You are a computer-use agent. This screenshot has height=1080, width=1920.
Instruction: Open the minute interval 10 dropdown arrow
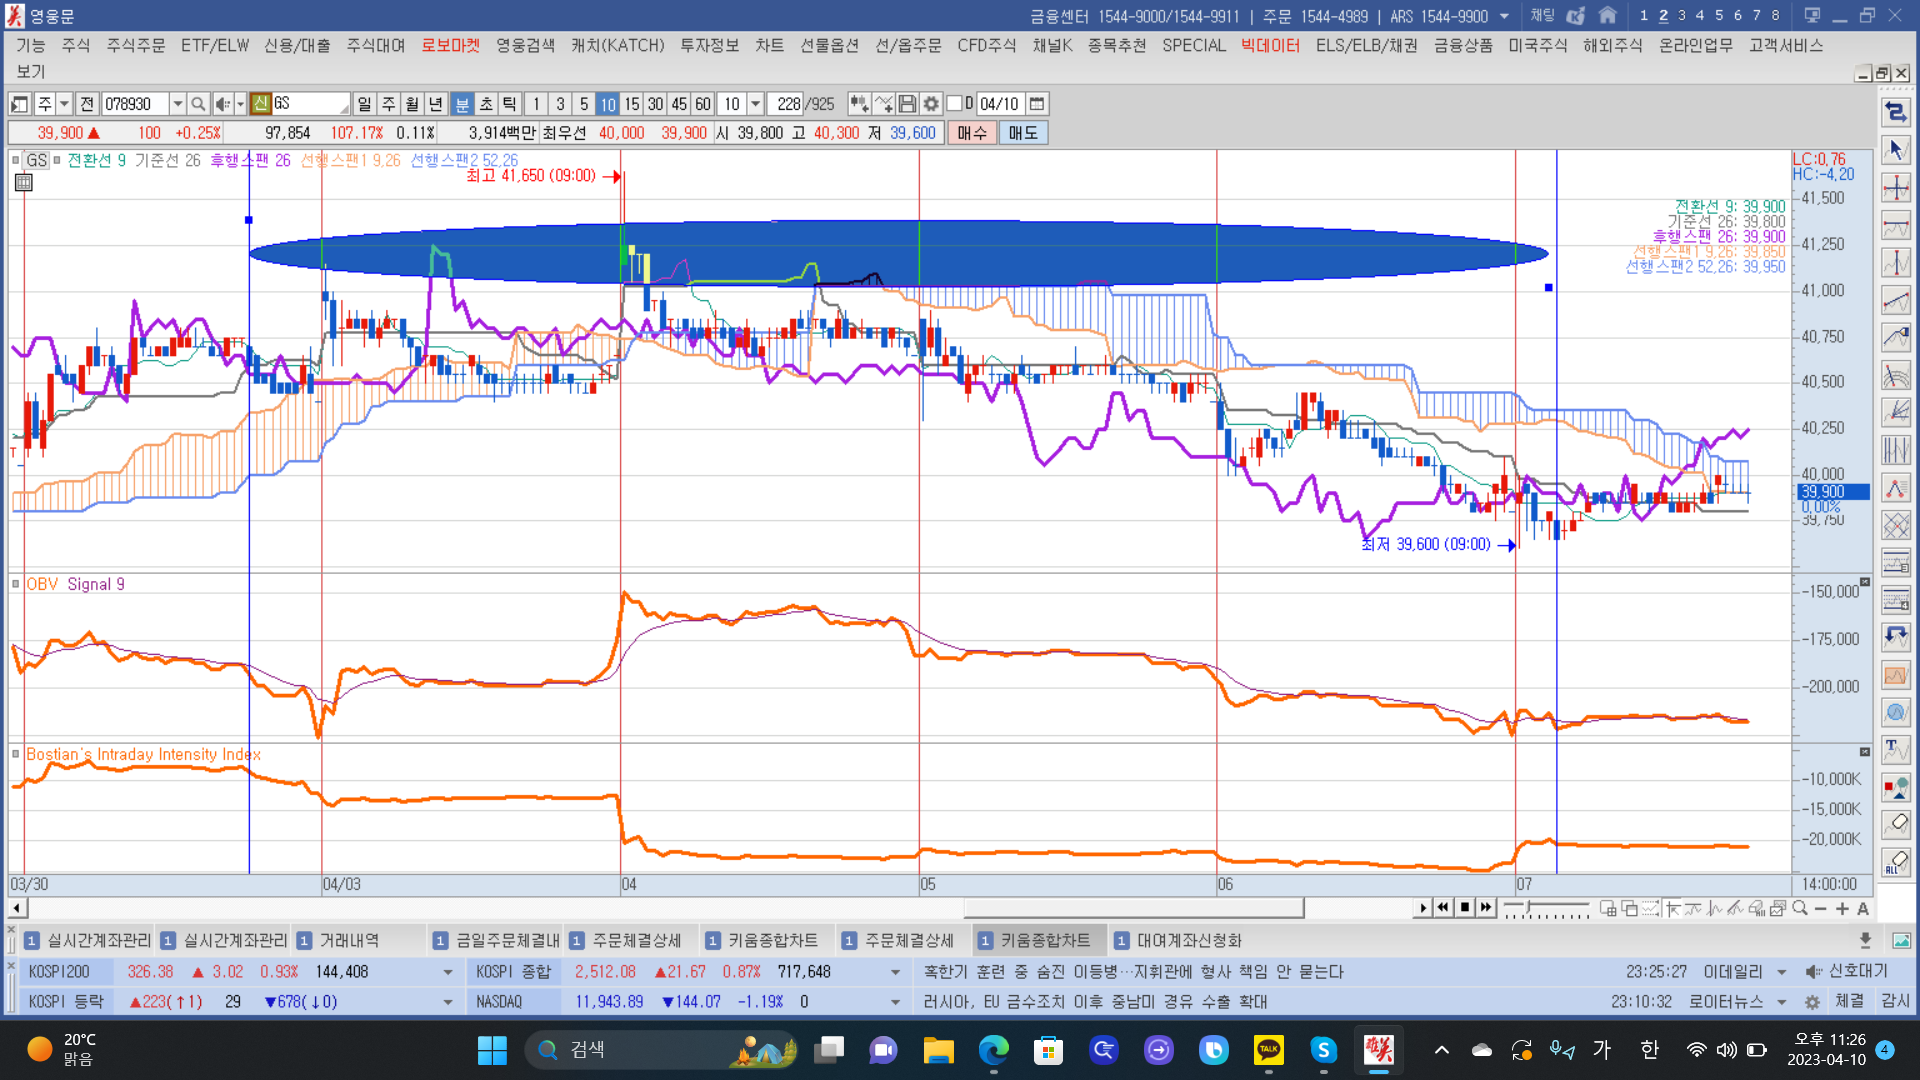point(756,104)
